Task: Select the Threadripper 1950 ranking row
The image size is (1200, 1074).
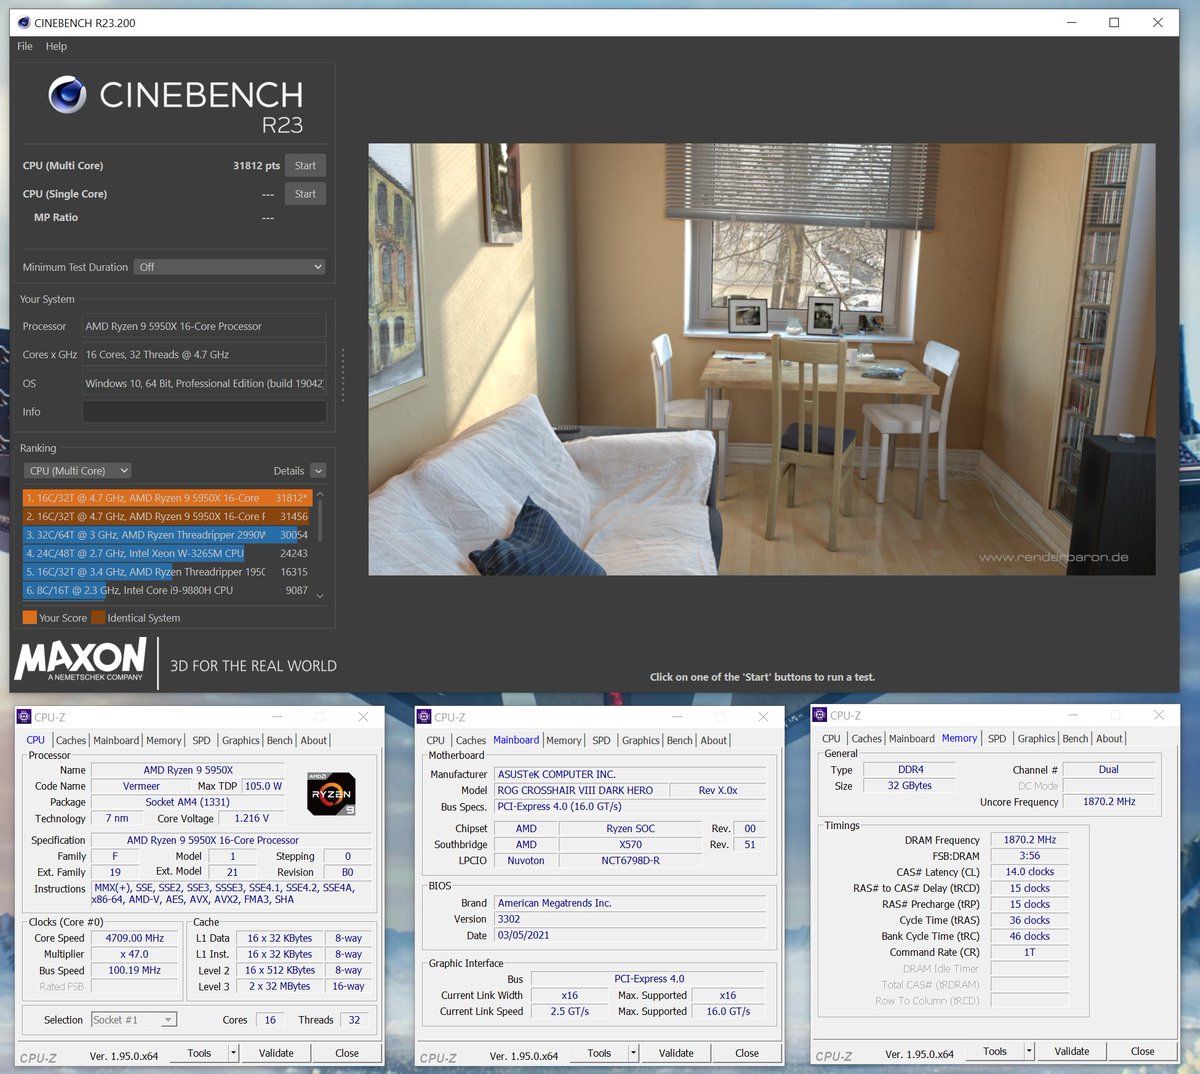Action: (167, 572)
